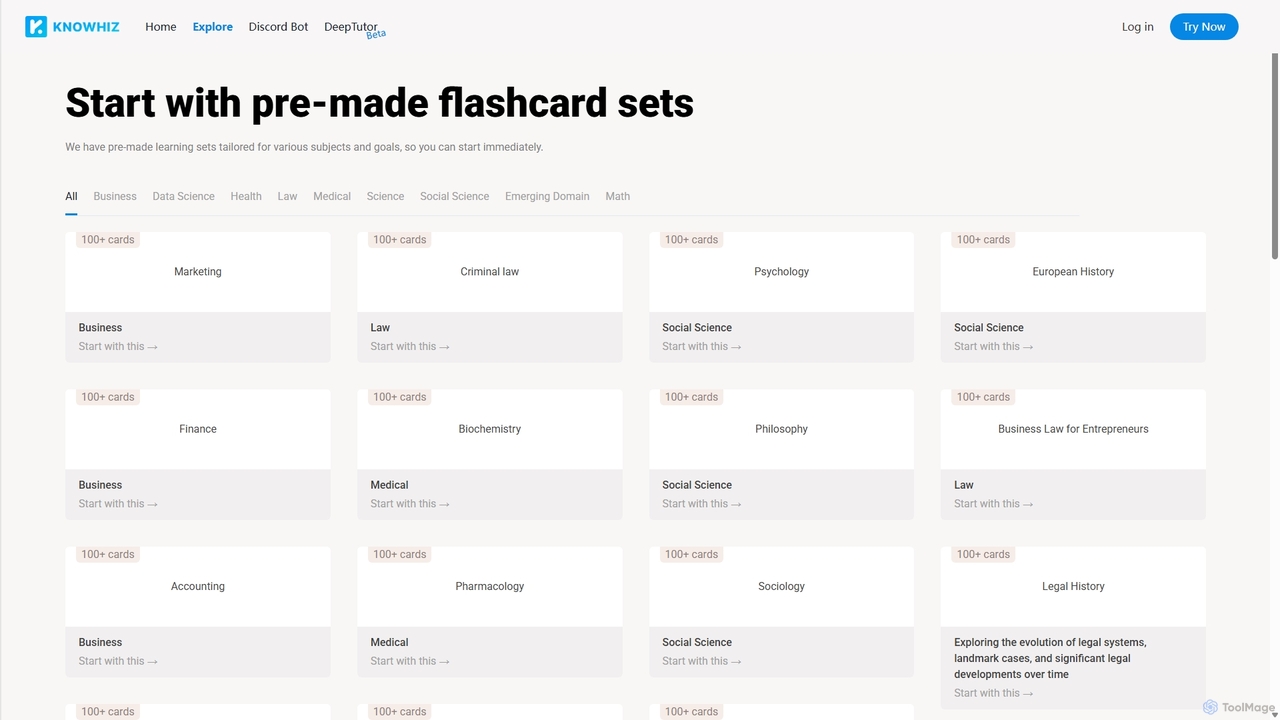Open the Emerging Domain tab
The image size is (1280, 720).
pyautogui.click(x=547, y=196)
